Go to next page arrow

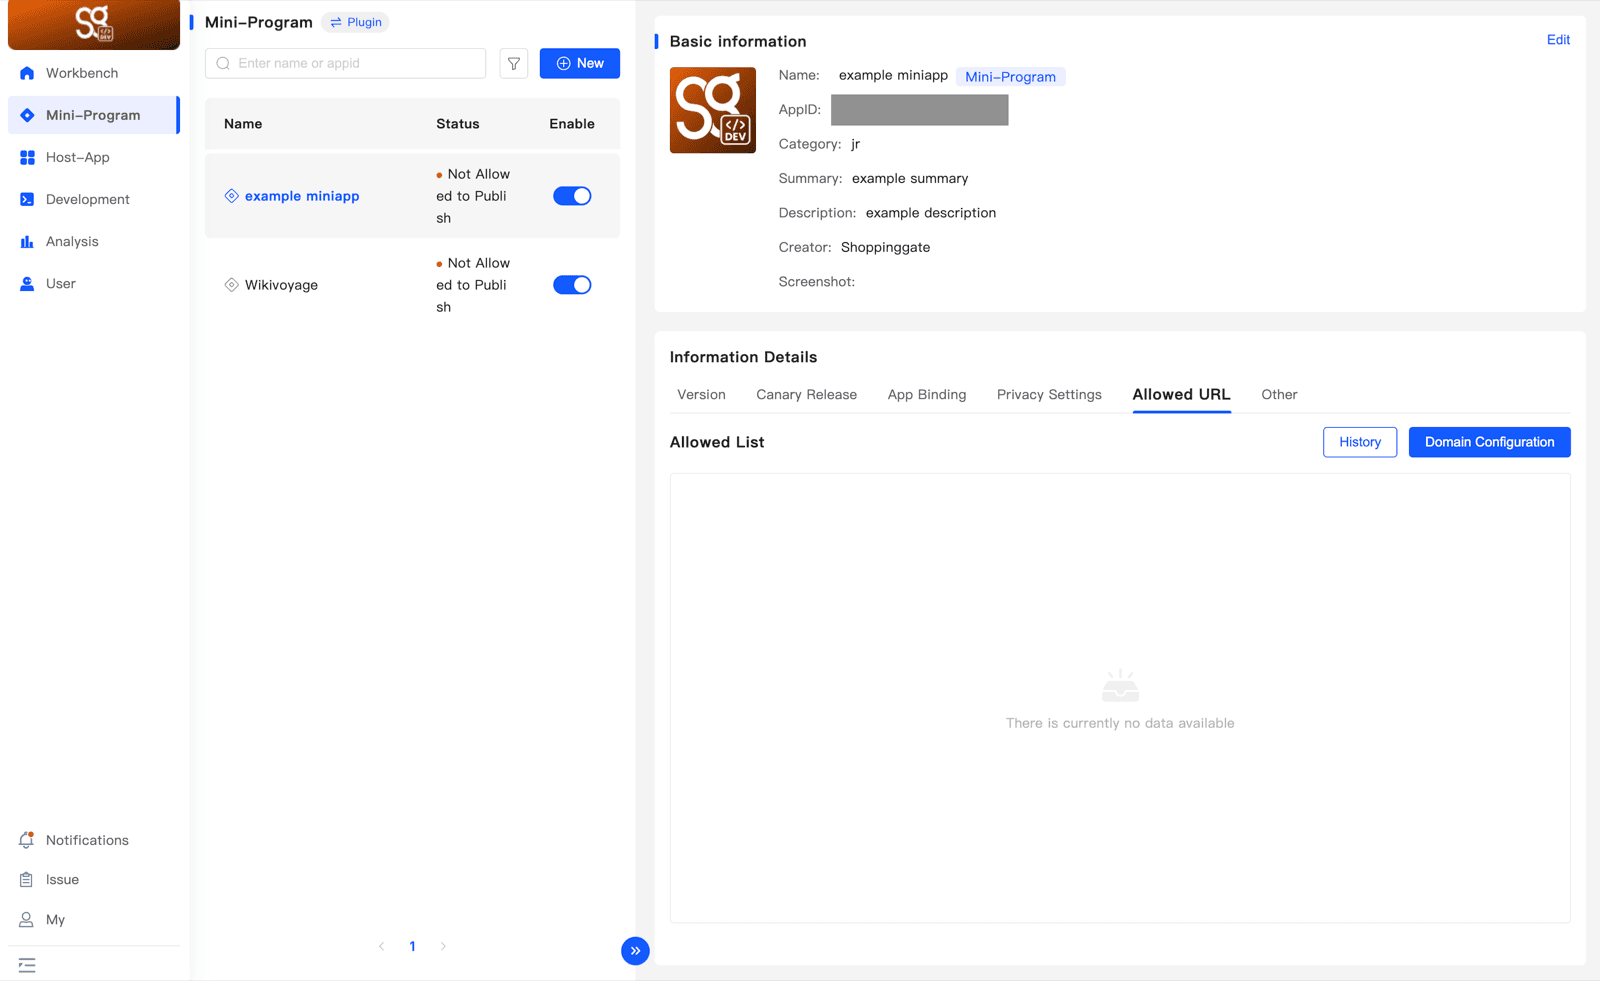tap(443, 946)
